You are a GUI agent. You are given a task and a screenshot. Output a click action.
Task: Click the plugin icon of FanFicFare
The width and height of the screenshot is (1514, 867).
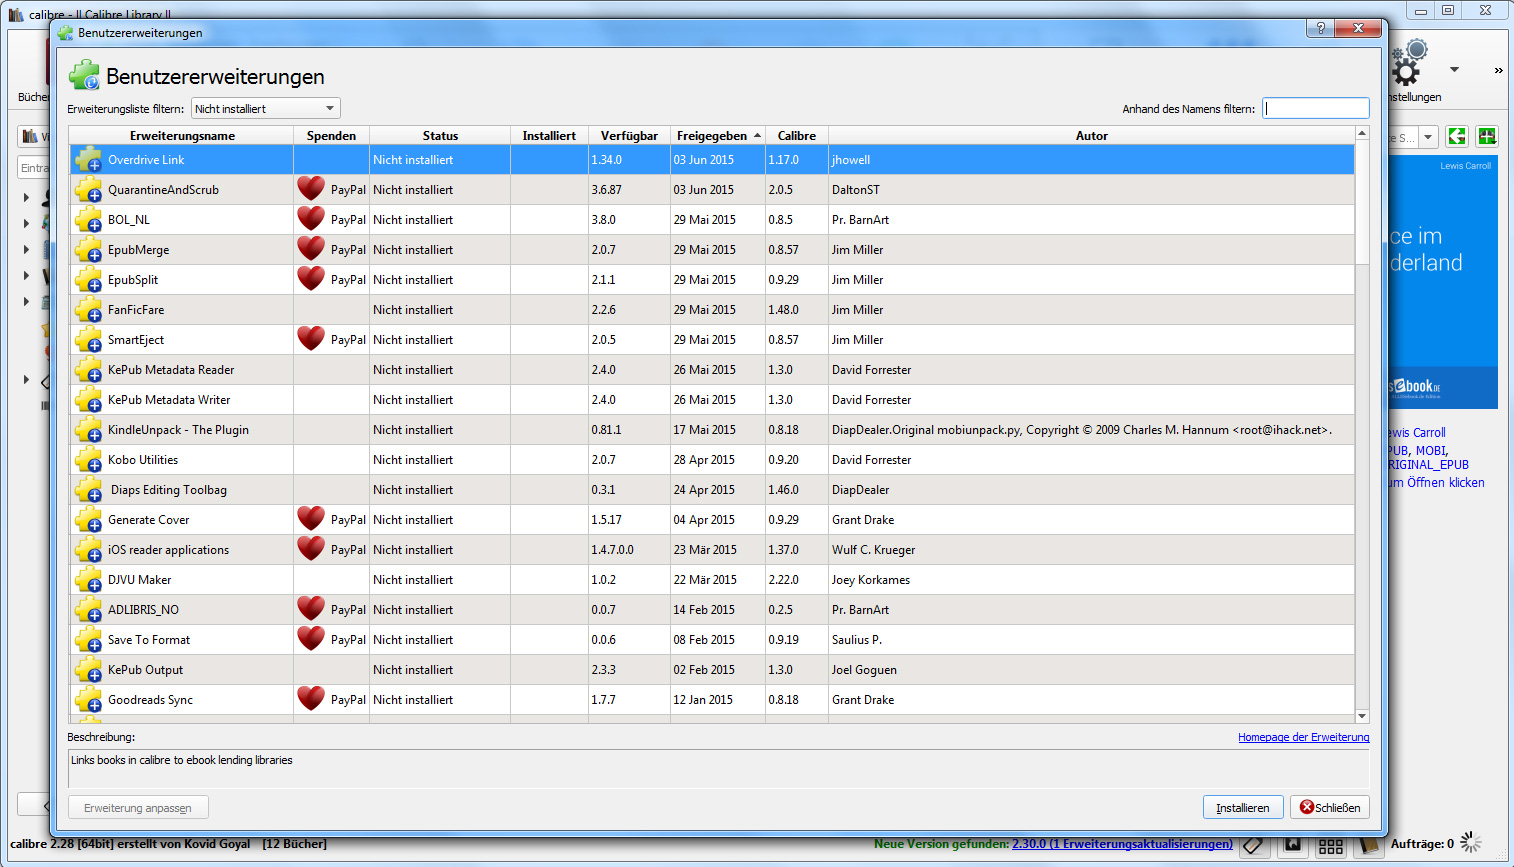point(88,310)
